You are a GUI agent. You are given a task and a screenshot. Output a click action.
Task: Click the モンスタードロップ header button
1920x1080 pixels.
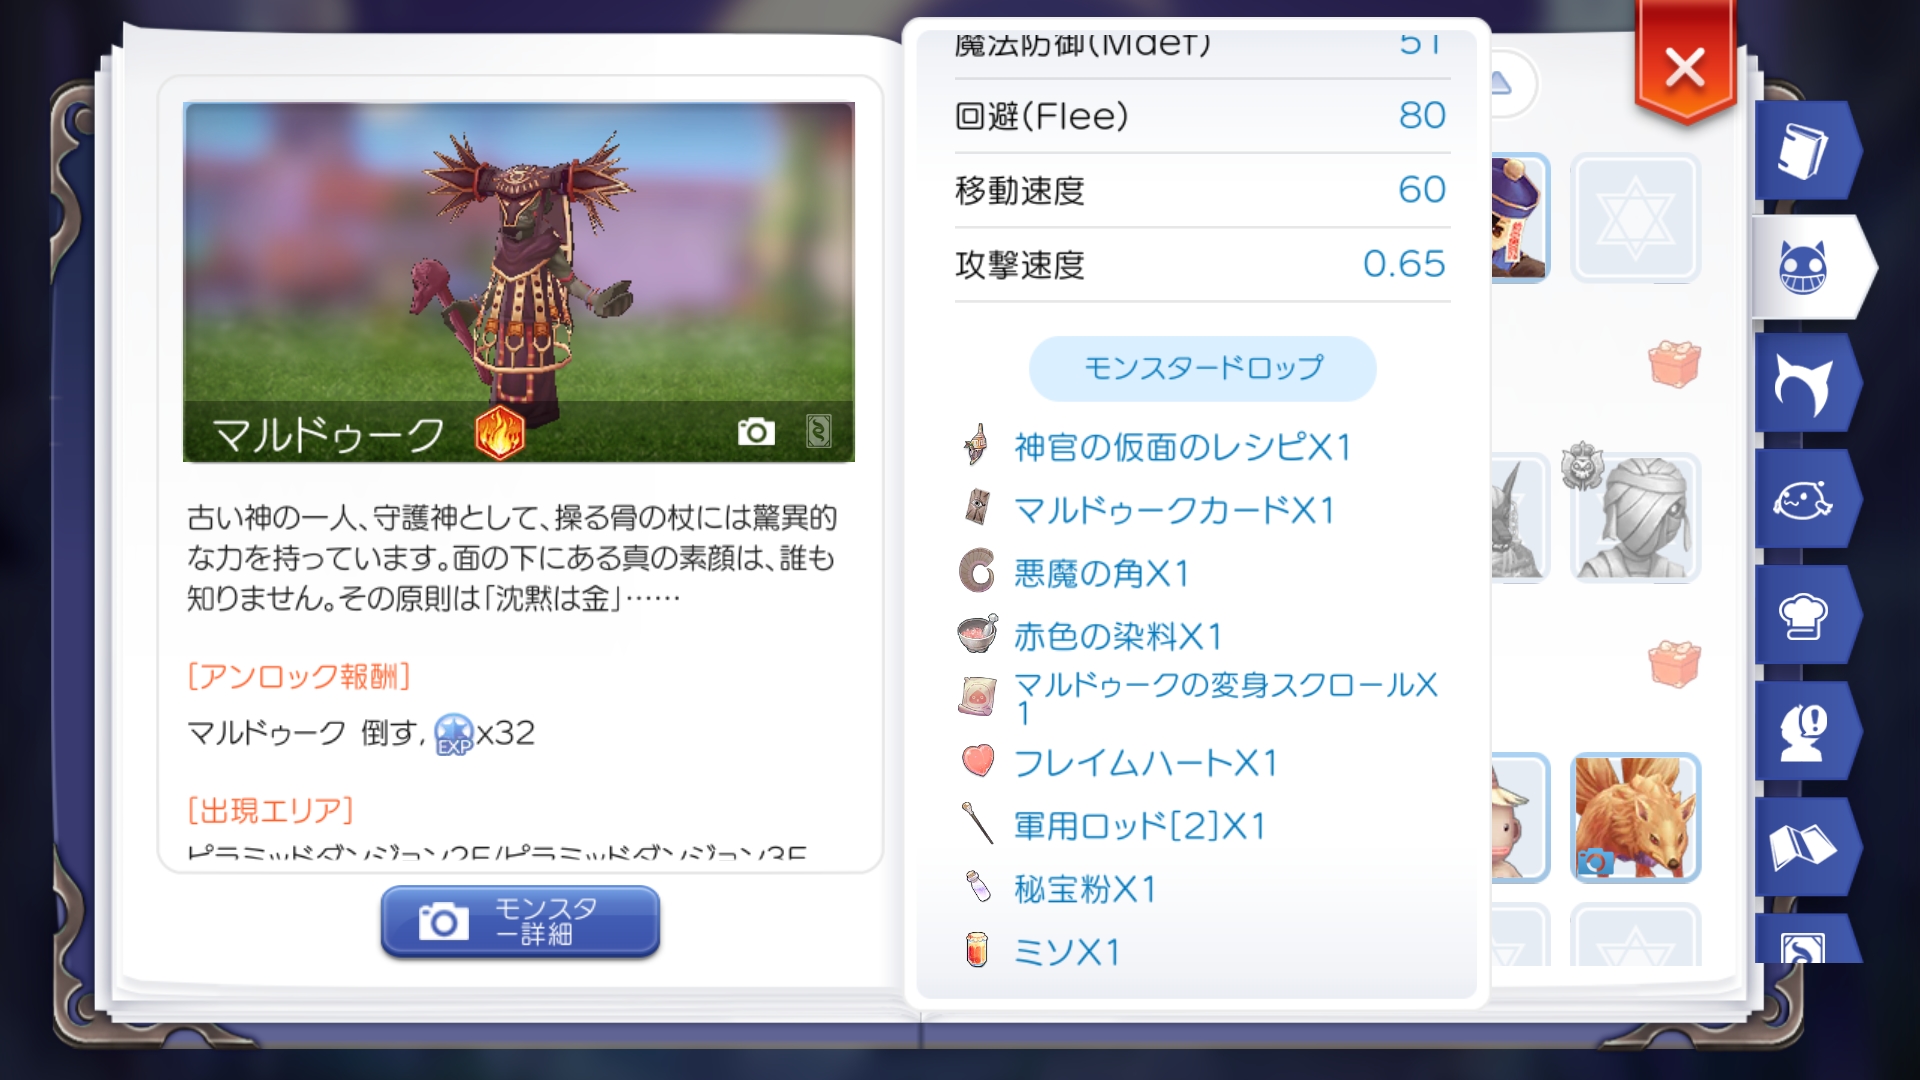(1202, 368)
